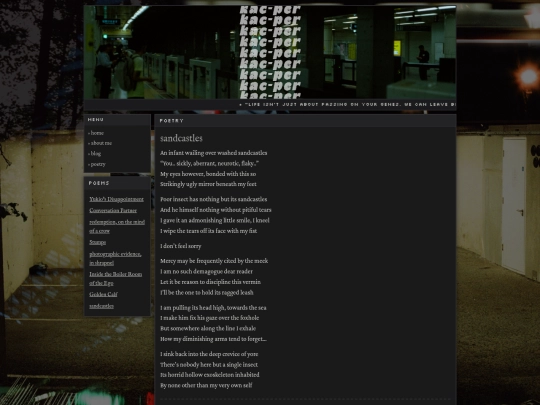Open the poem 'redemption, on the mind of a crow'
The width and height of the screenshot is (540, 405).
click(117, 226)
